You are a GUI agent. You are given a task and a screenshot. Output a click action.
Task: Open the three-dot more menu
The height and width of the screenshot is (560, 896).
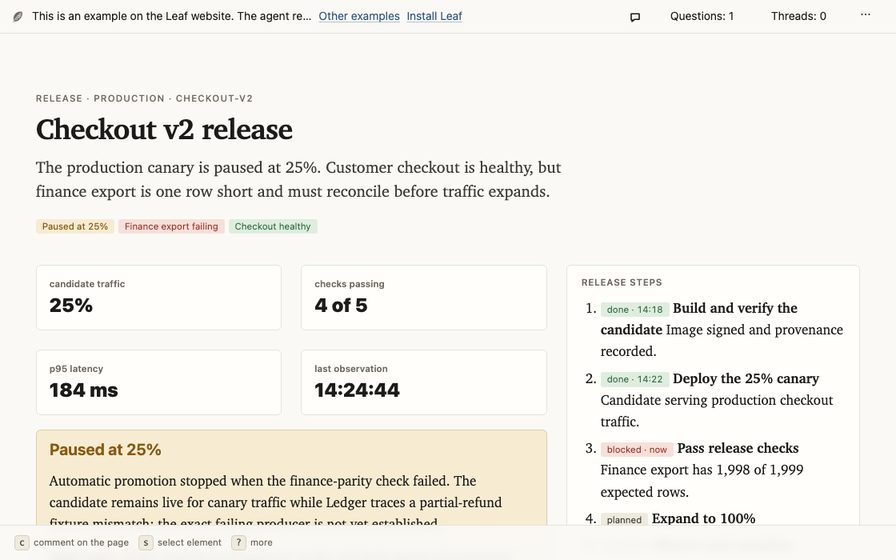tap(865, 15)
